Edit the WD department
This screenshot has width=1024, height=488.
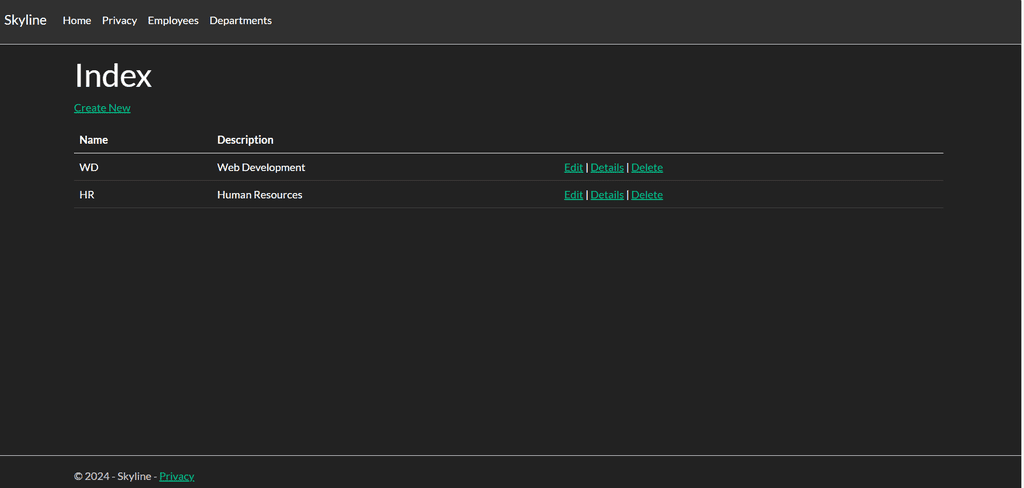tap(573, 167)
